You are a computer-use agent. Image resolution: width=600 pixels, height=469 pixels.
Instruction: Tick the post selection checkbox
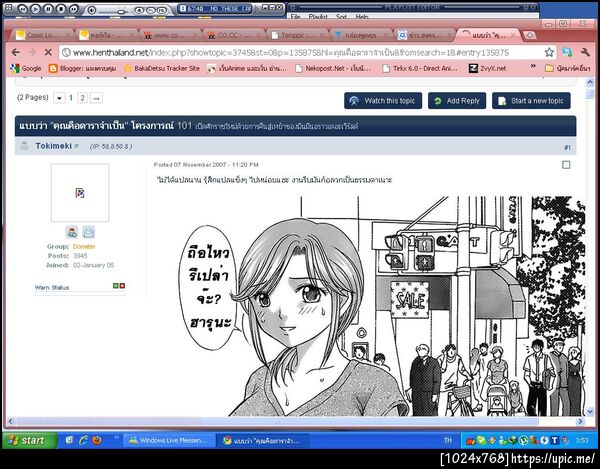(566, 165)
